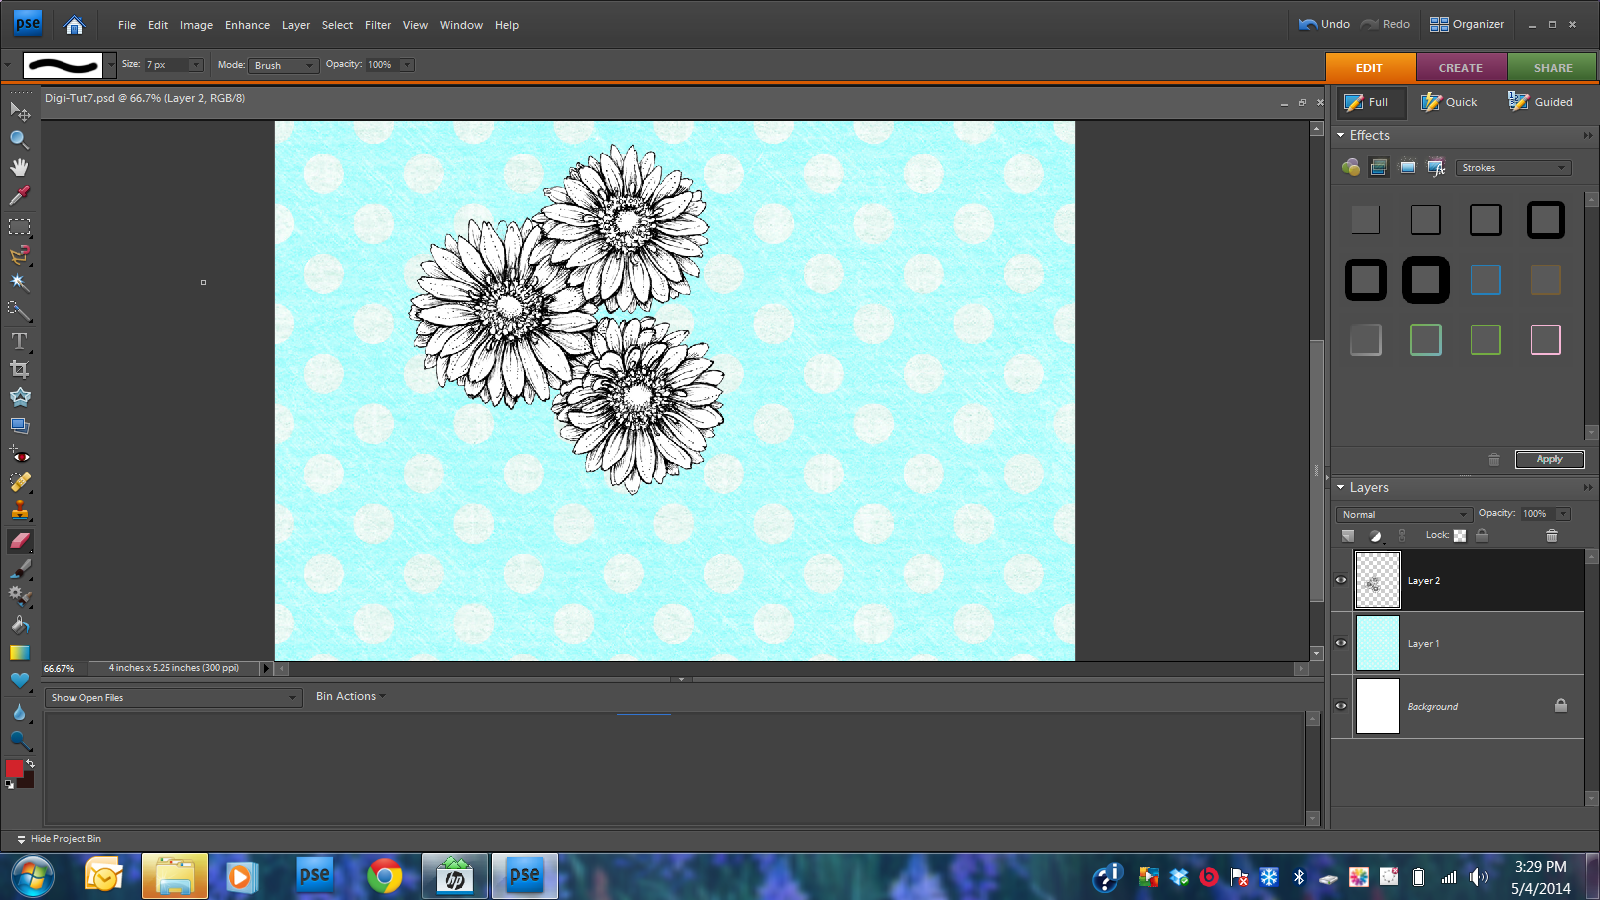The image size is (1600, 900).
Task: Switch to the CREATE tab
Action: pyautogui.click(x=1460, y=68)
